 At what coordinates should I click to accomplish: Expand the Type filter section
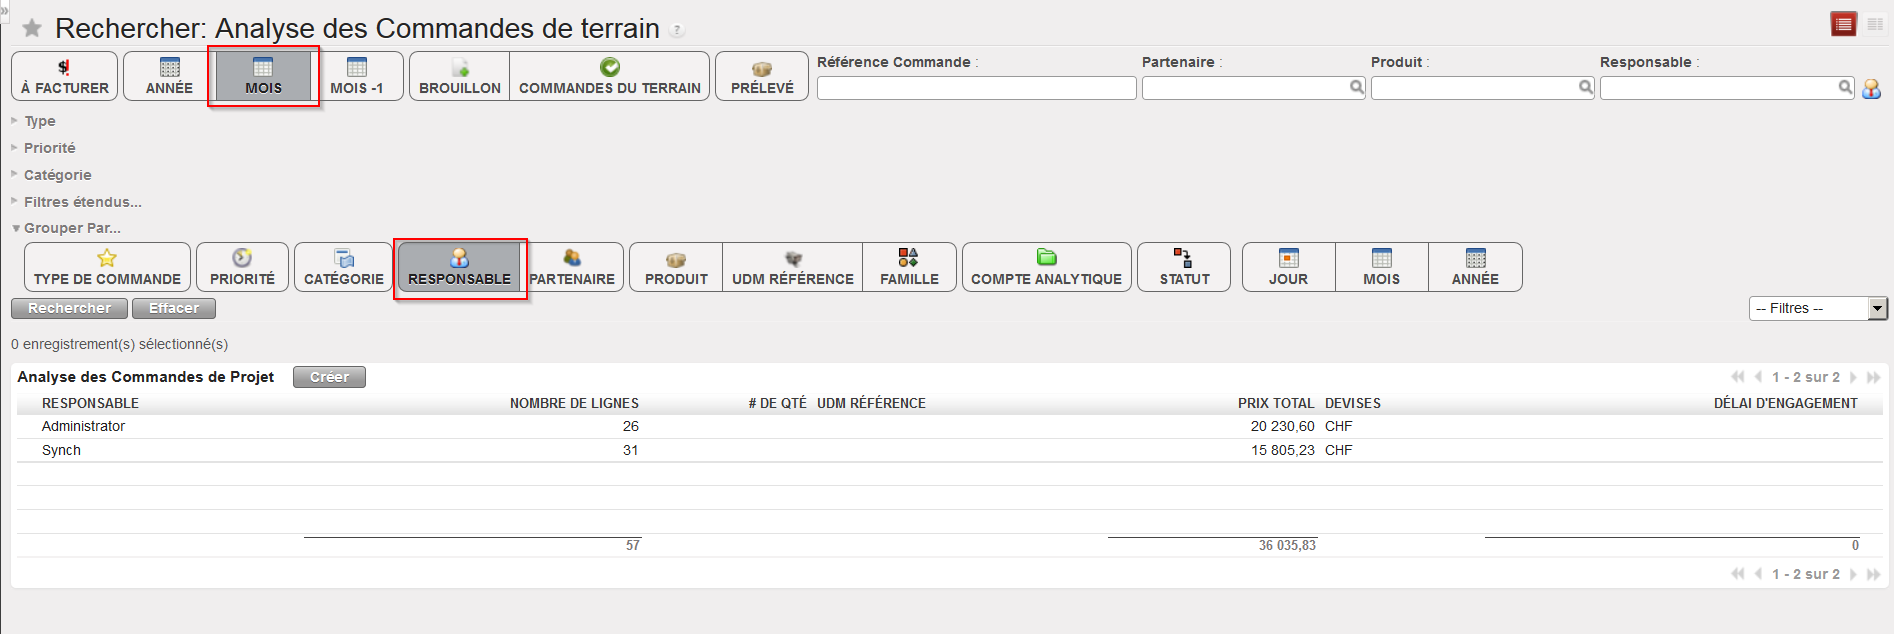(x=33, y=121)
